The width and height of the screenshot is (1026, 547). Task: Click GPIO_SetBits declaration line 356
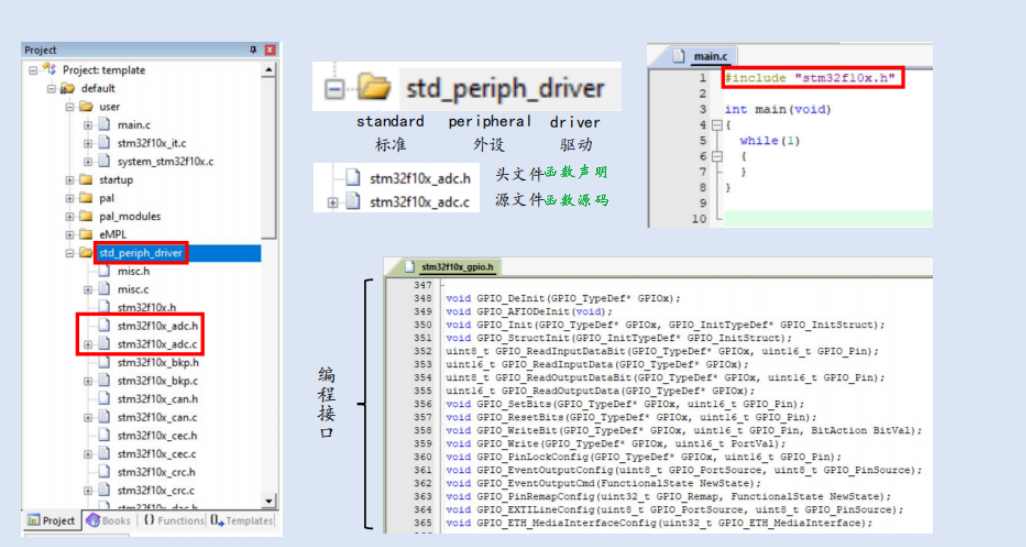(x=625, y=404)
